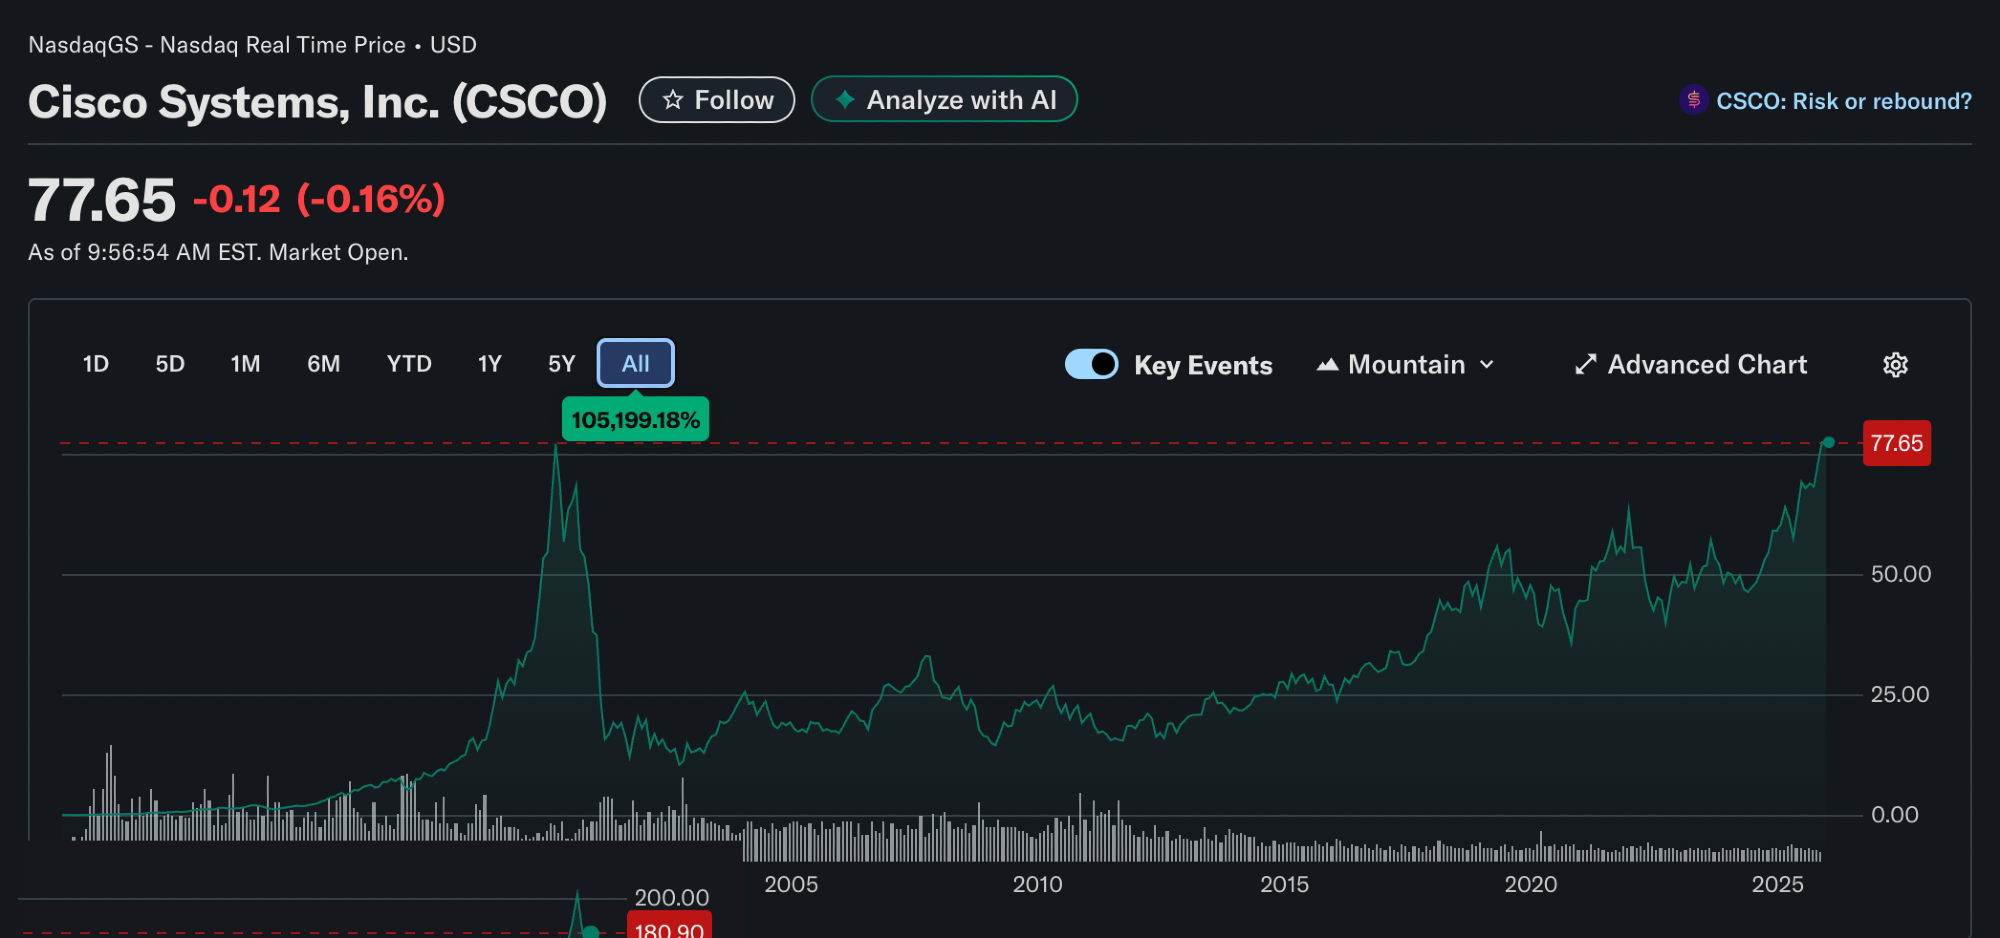2000x938 pixels.
Task: Select the 1D time range tab
Action: click(96, 364)
